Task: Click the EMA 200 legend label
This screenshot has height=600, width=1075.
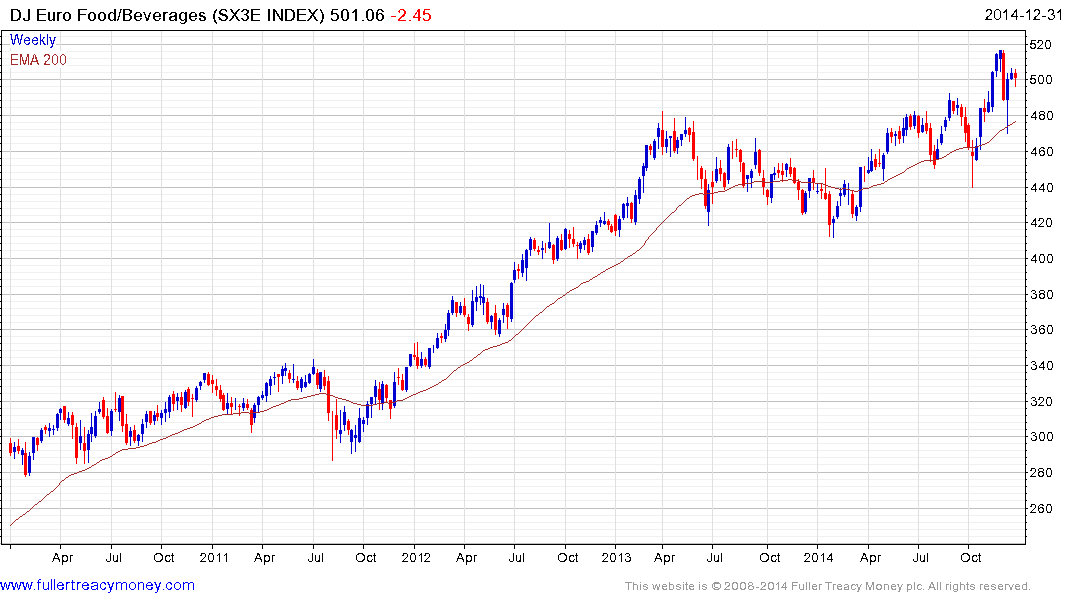Action: pyautogui.click(x=38, y=60)
